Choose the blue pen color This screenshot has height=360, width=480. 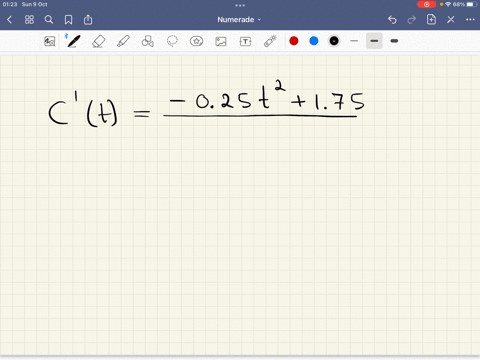(x=314, y=41)
